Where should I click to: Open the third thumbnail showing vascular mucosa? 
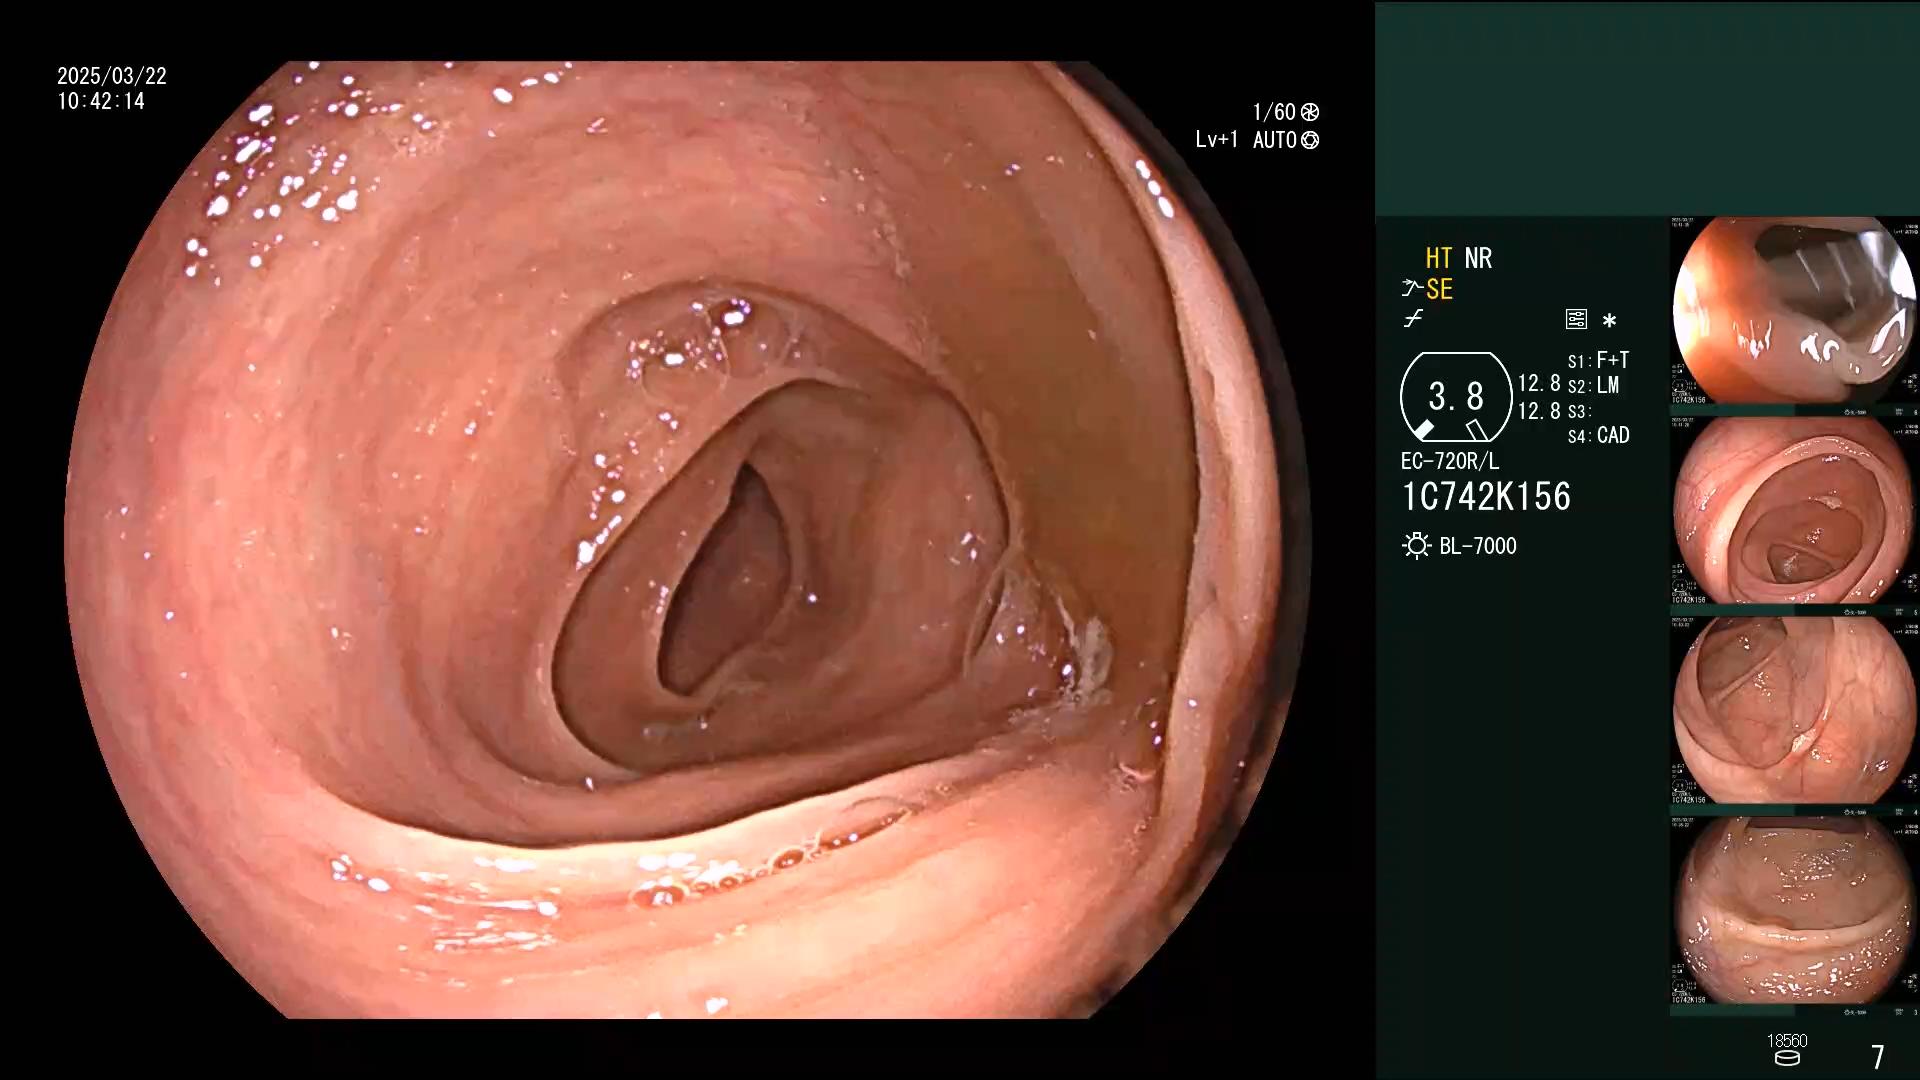click(1794, 711)
